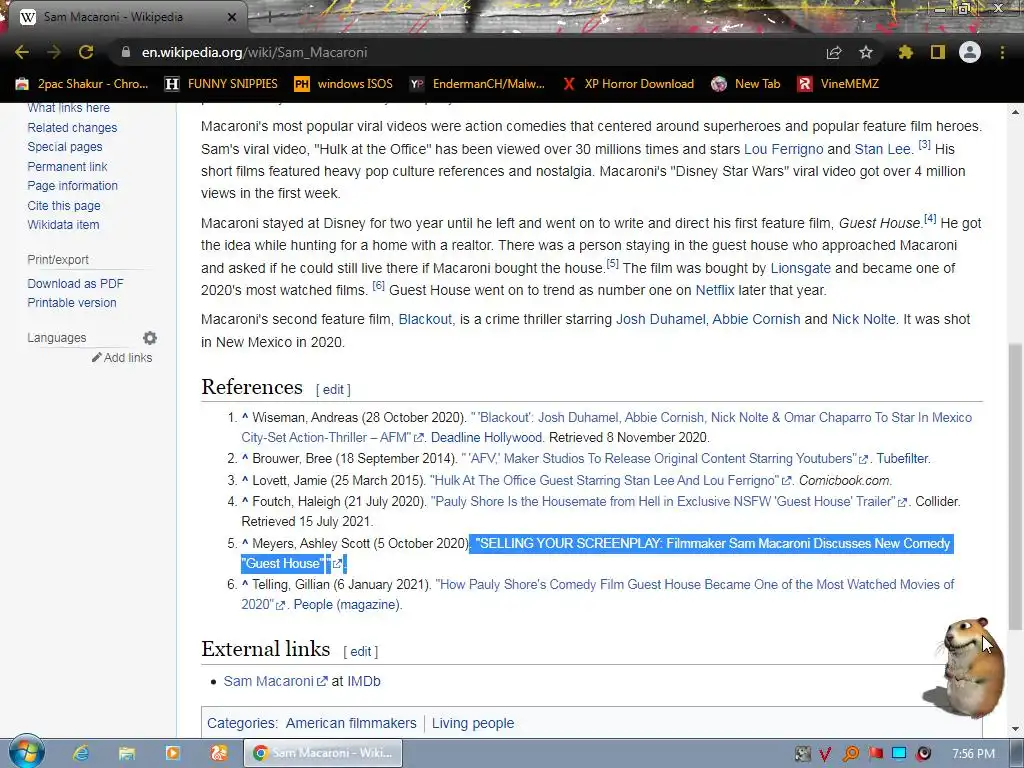Edit the References section
1024x768 pixels.
point(333,389)
